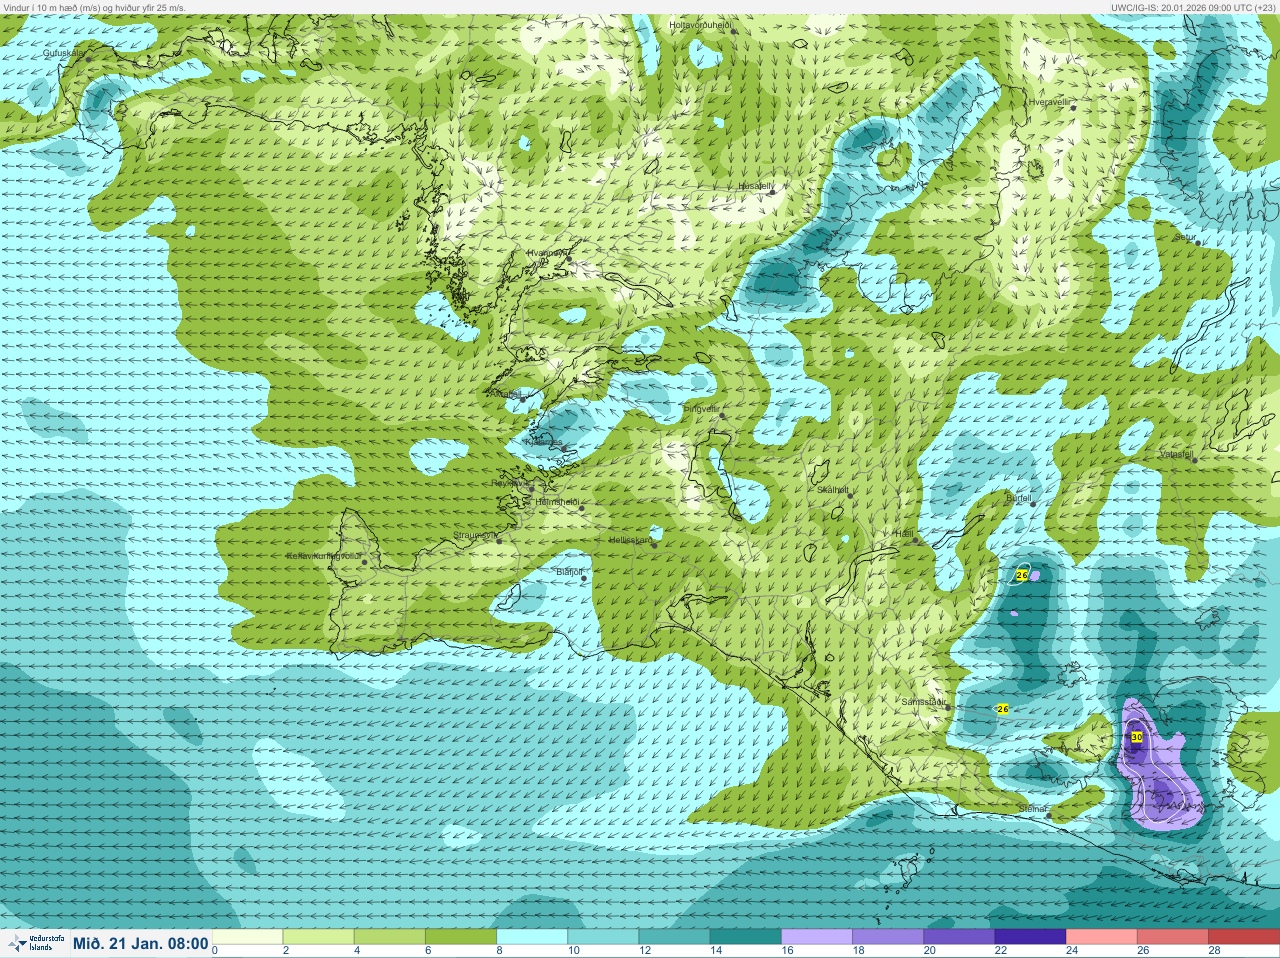Click the Hólmsheiði station label

pyautogui.click(x=557, y=501)
